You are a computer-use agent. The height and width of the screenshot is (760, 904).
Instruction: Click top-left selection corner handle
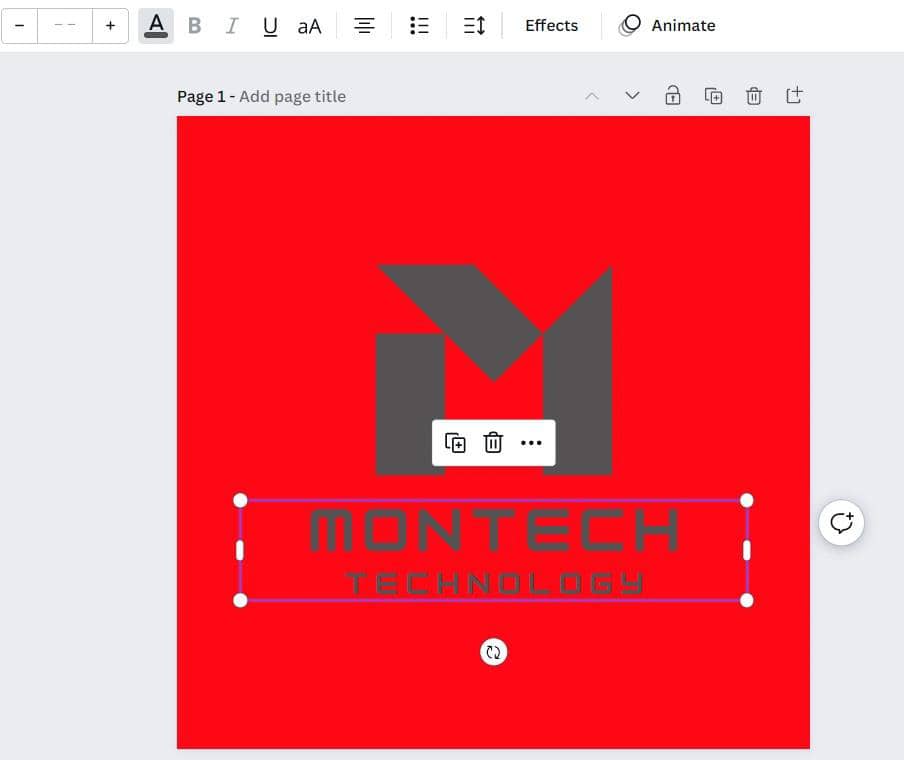[x=240, y=500]
